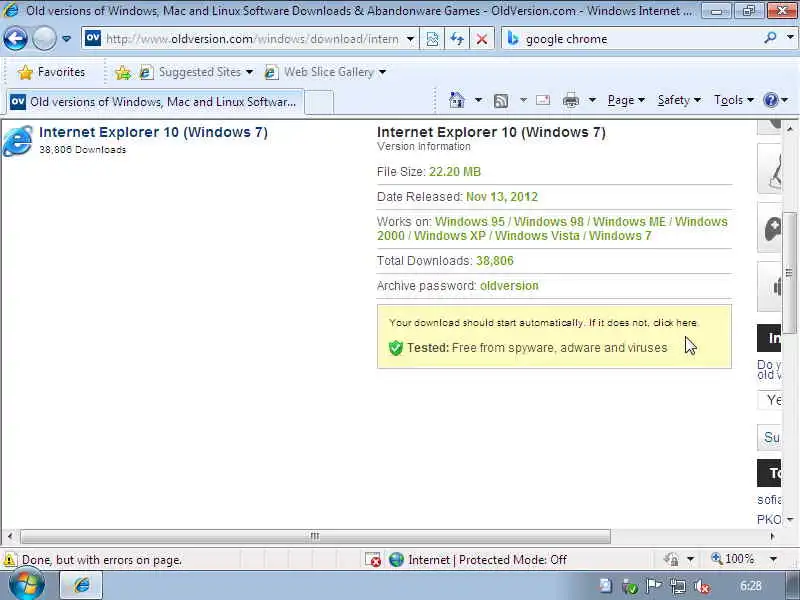Expand the Print dropdown arrow
The width and height of the screenshot is (800, 600).
(592, 100)
